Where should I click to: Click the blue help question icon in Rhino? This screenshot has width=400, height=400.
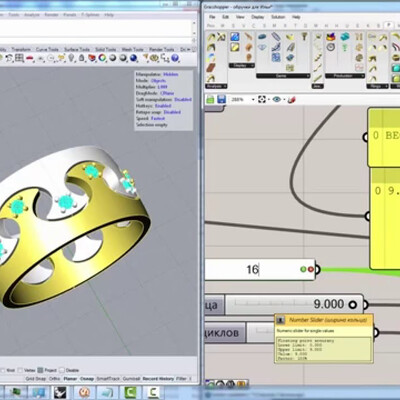[175, 58]
